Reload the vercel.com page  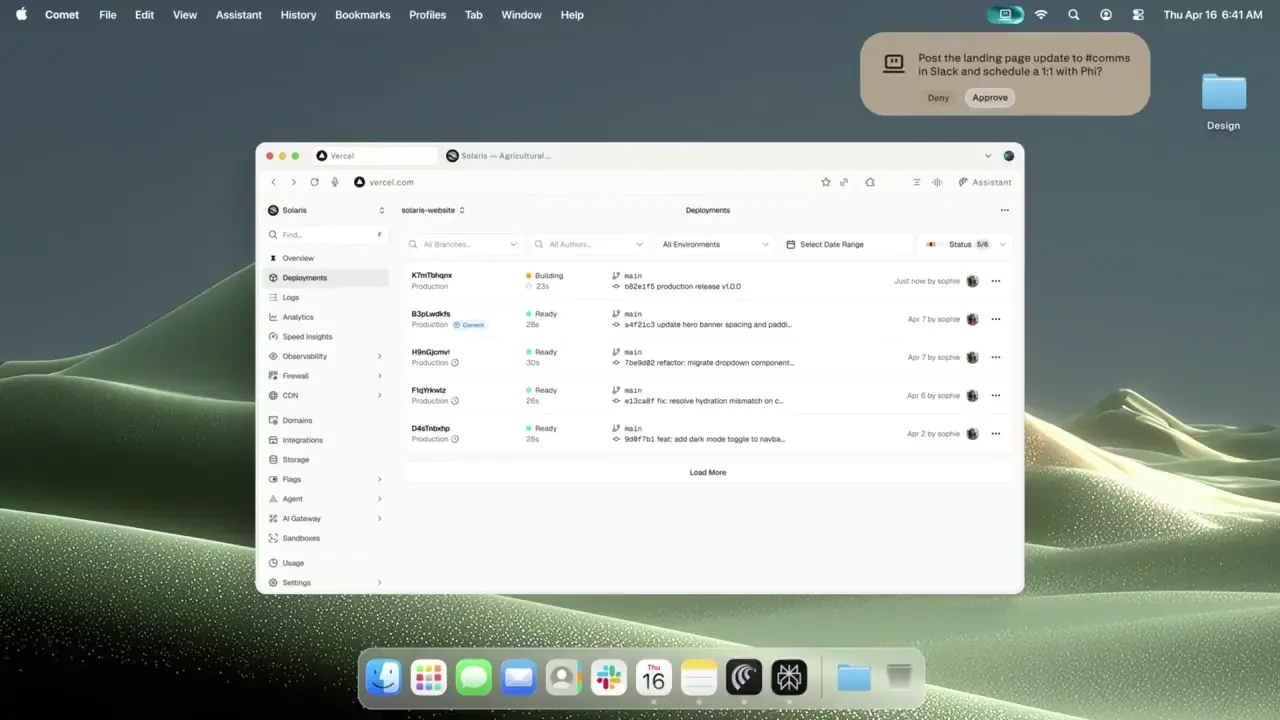[314, 182]
